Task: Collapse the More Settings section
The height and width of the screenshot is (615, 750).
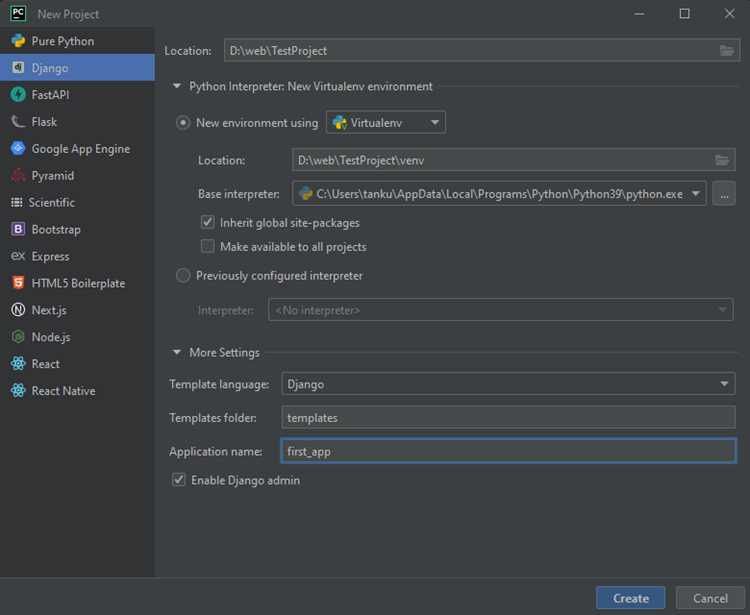Action: point(176,352)
